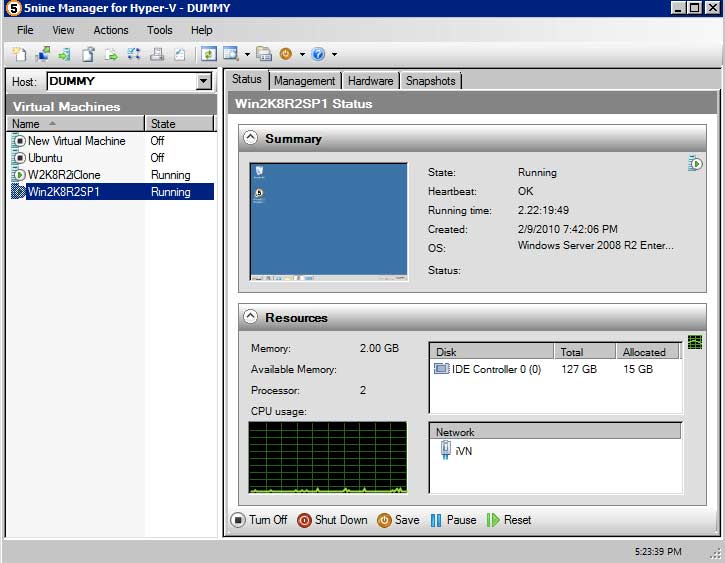The width and height of the screenshot is (725, 563).
Task: Open the Help menu
Action: point(202,30)
